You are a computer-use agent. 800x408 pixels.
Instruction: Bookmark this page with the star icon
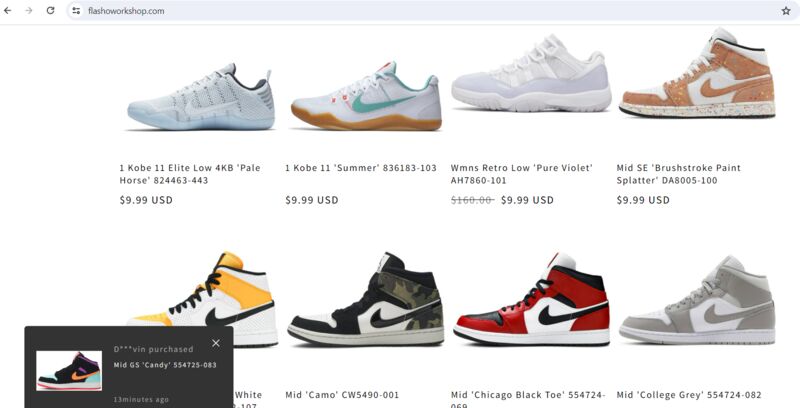pyautogui.click(x=786, y=11)
